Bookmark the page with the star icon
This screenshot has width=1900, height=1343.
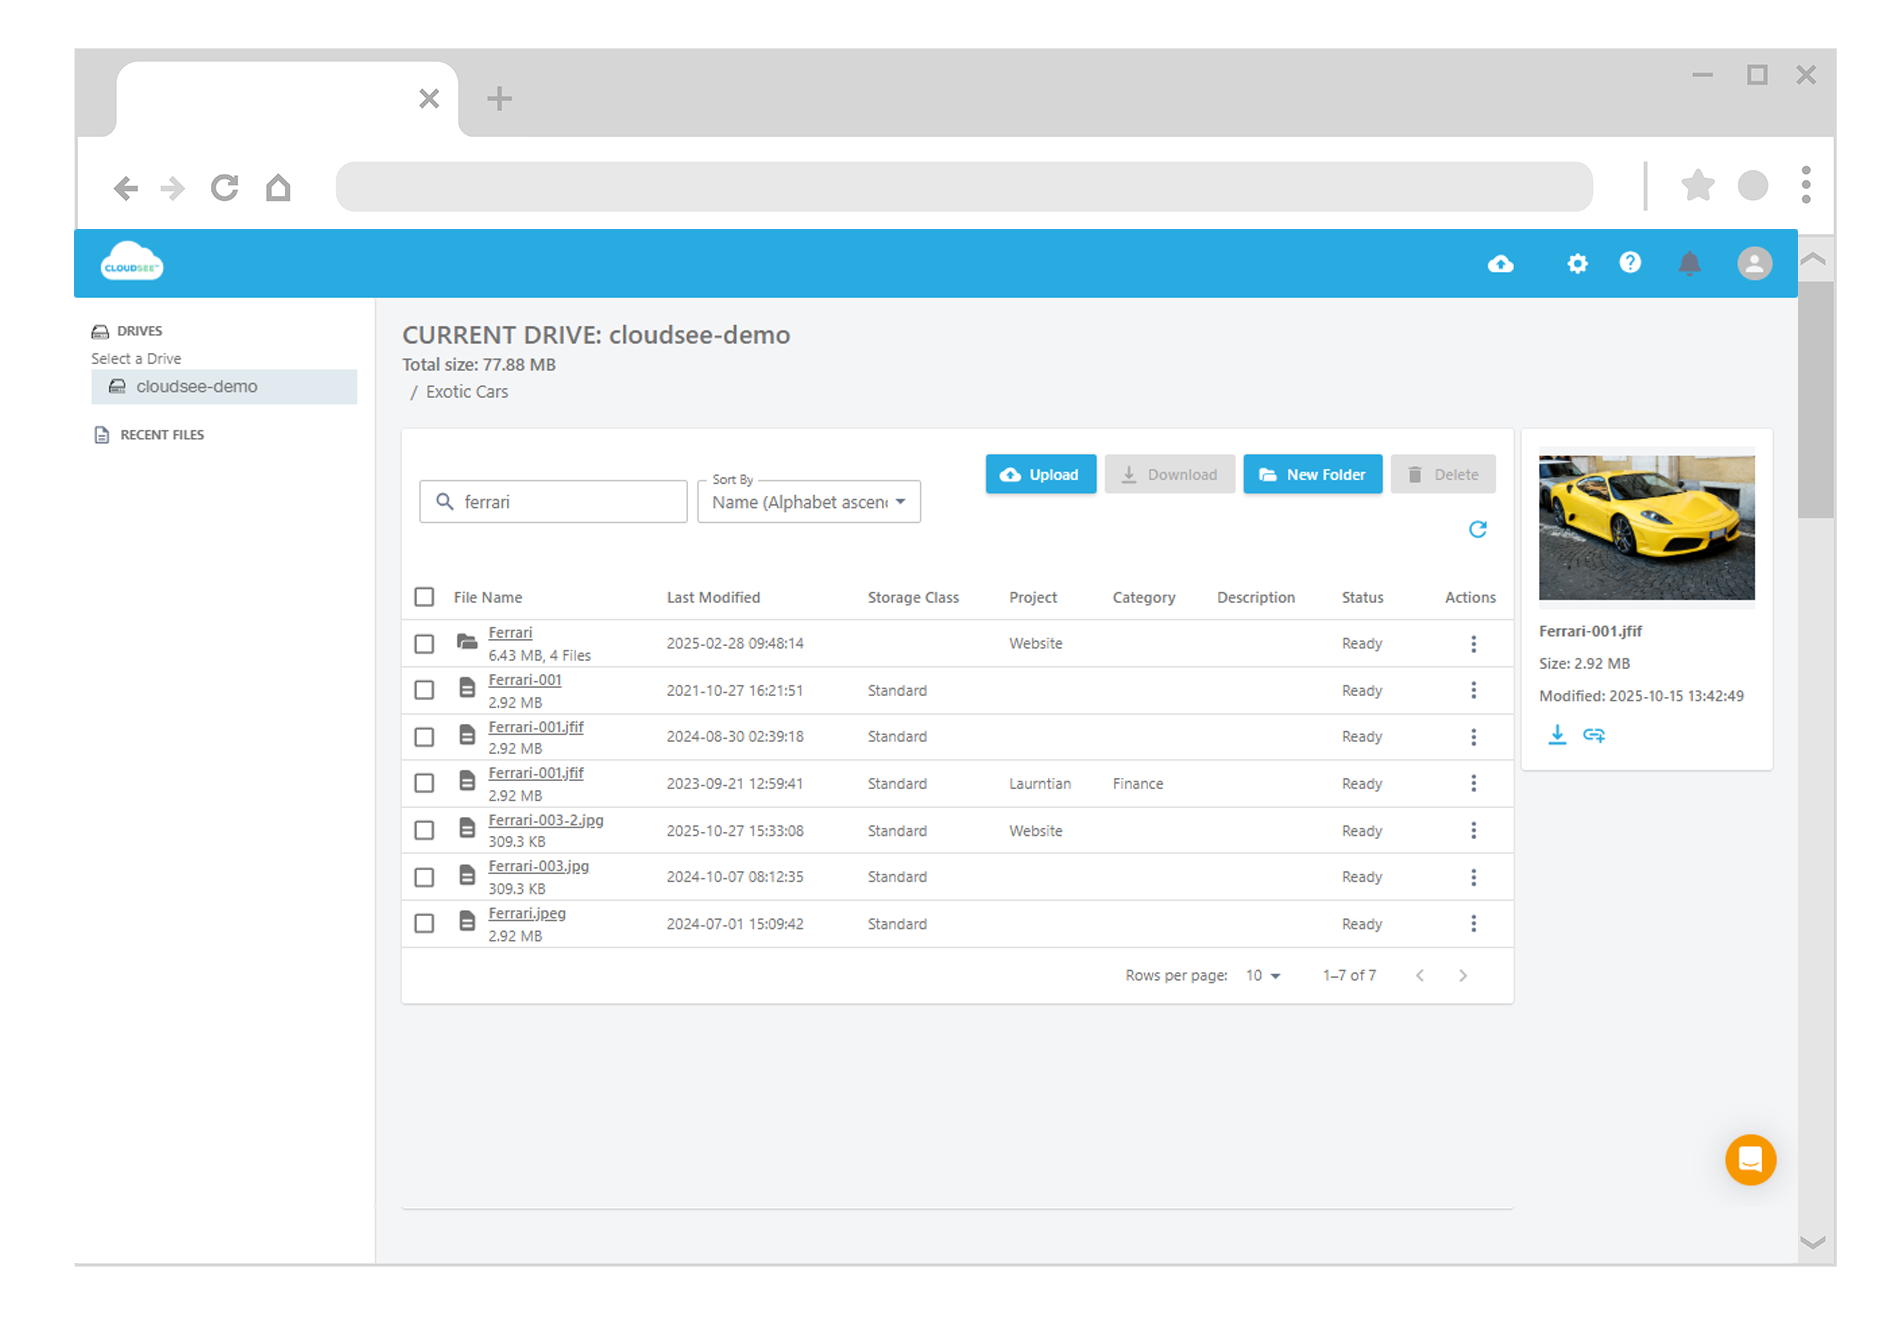(x=1697, y=185)
